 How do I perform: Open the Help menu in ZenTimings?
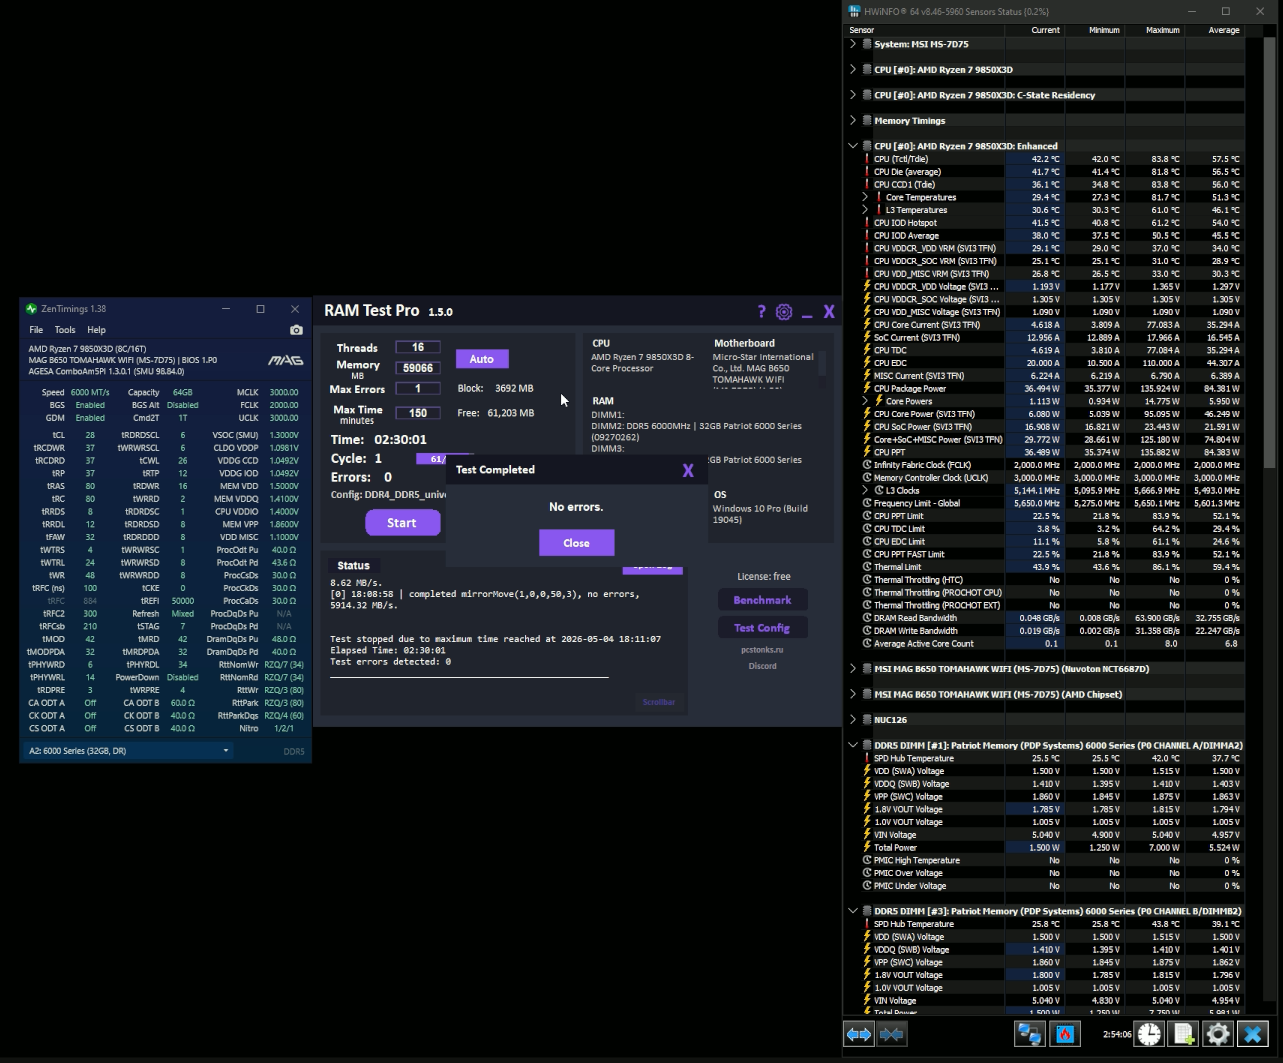(x=96, y=330)
